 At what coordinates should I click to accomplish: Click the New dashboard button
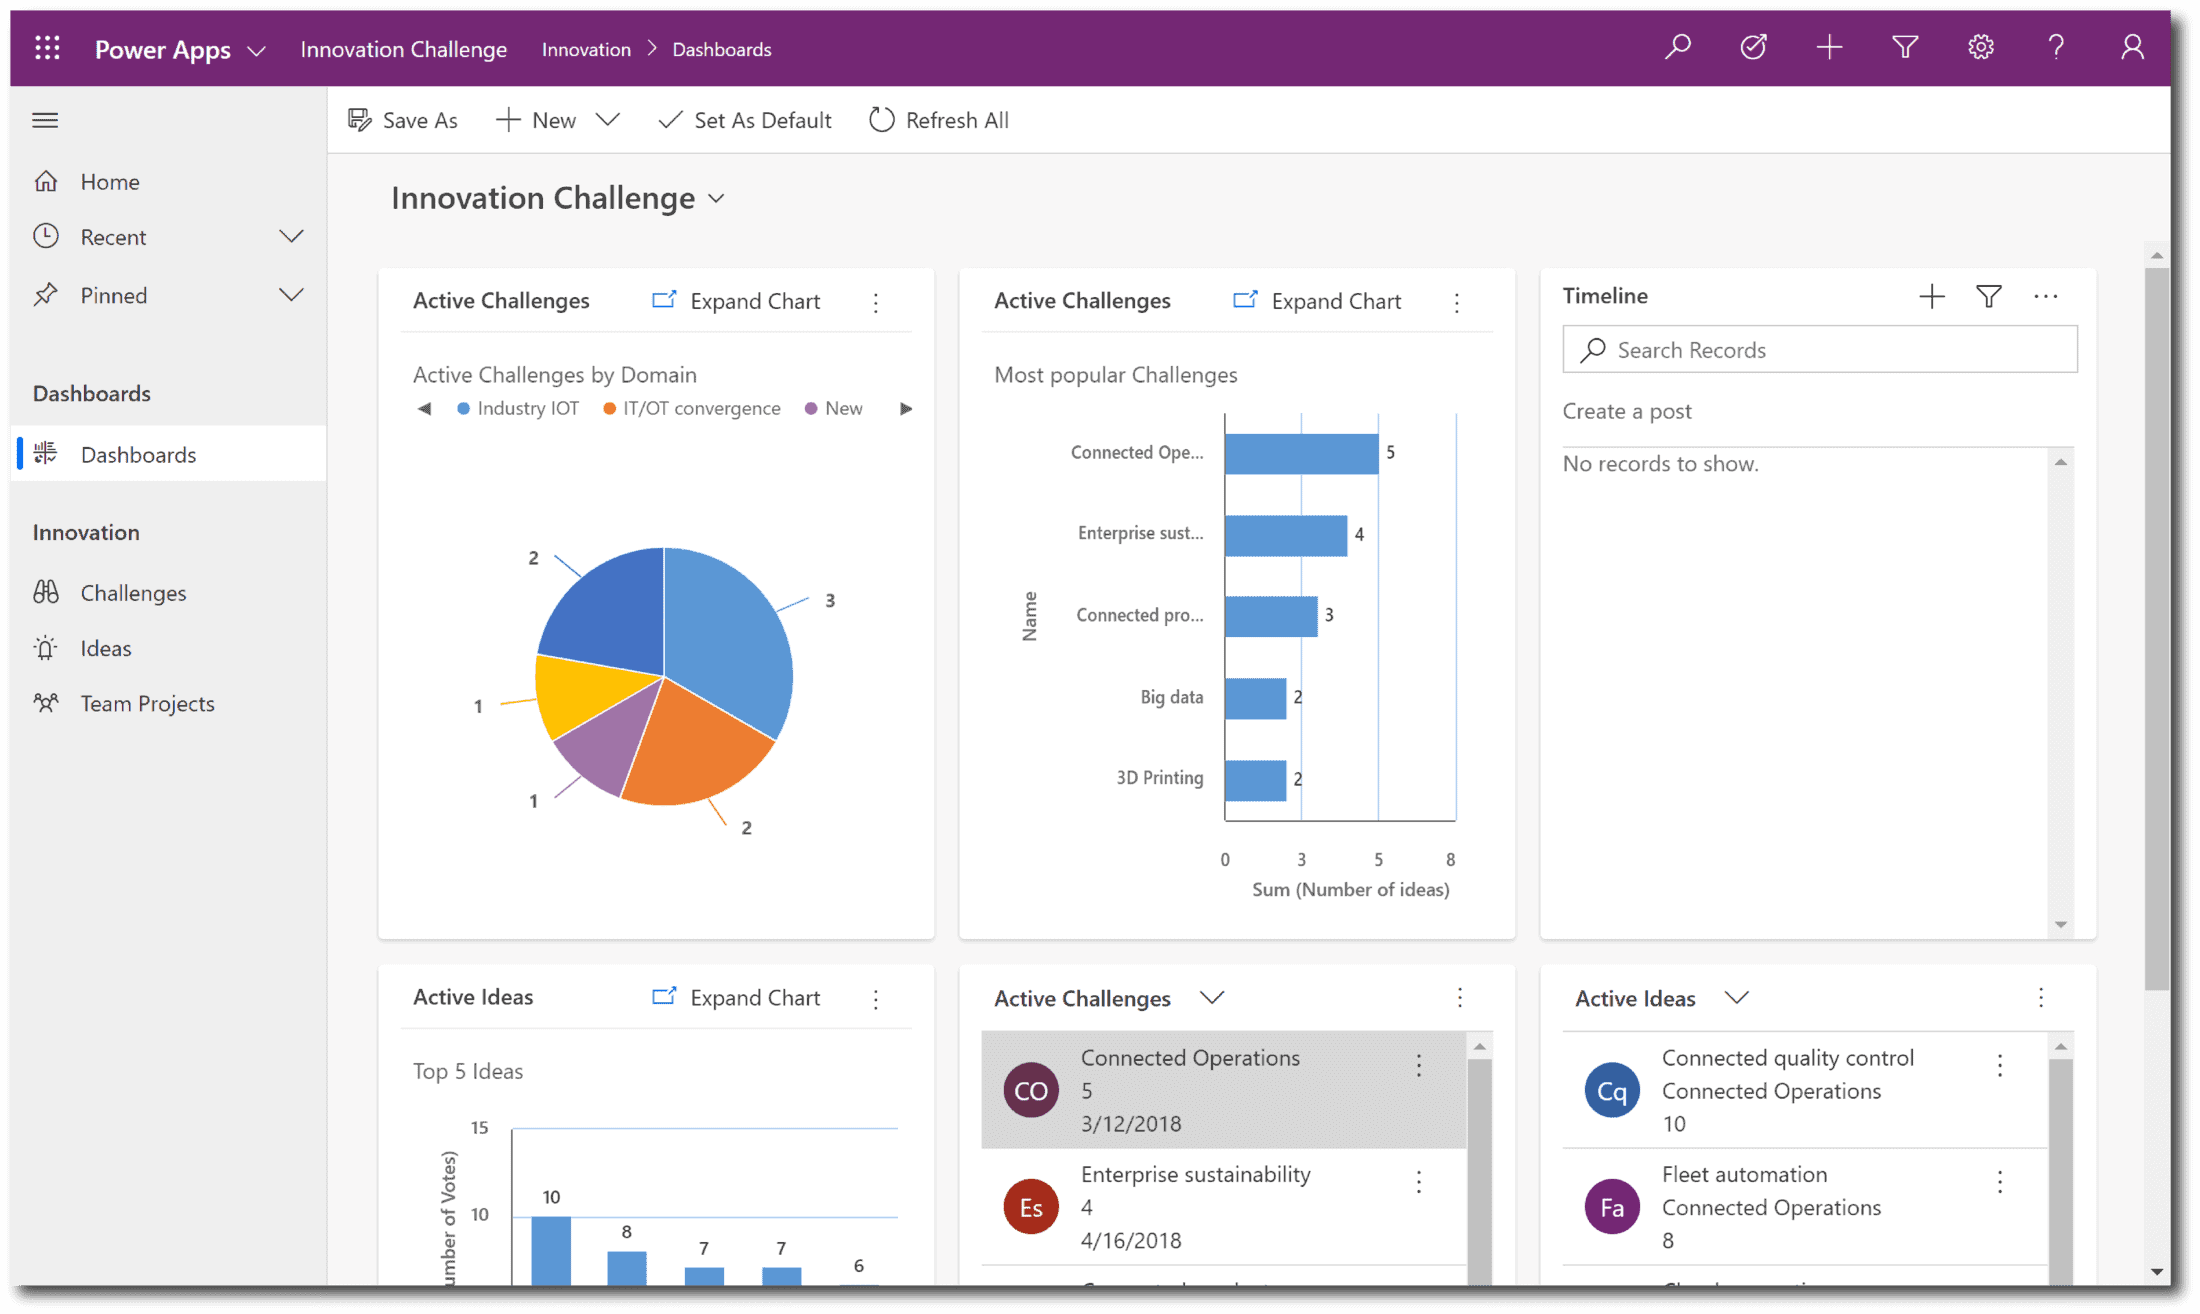click(537, 120)
